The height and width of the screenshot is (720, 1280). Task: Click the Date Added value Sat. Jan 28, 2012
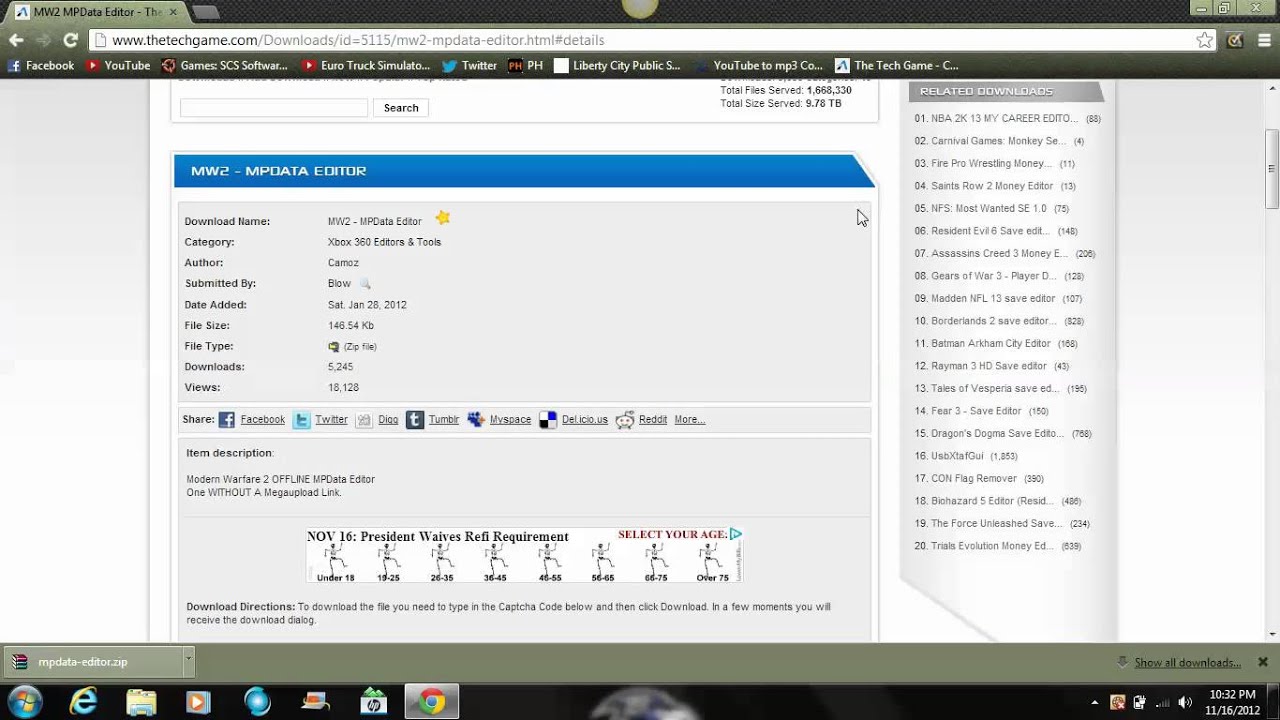tap(367, 305)
